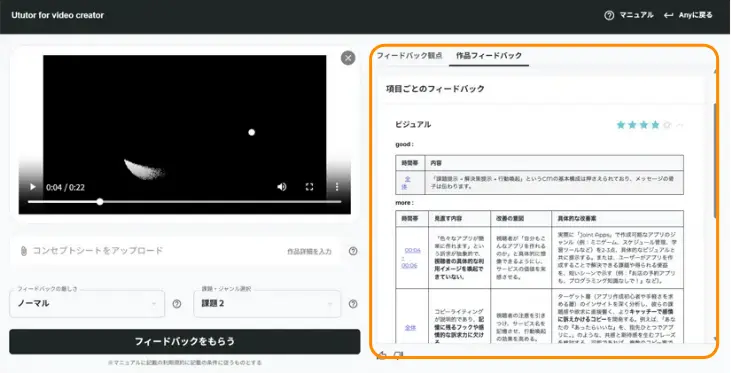Collapse ビジュアル section using chevron
This screenshot has width=731, height=374.
pos(680,125)
